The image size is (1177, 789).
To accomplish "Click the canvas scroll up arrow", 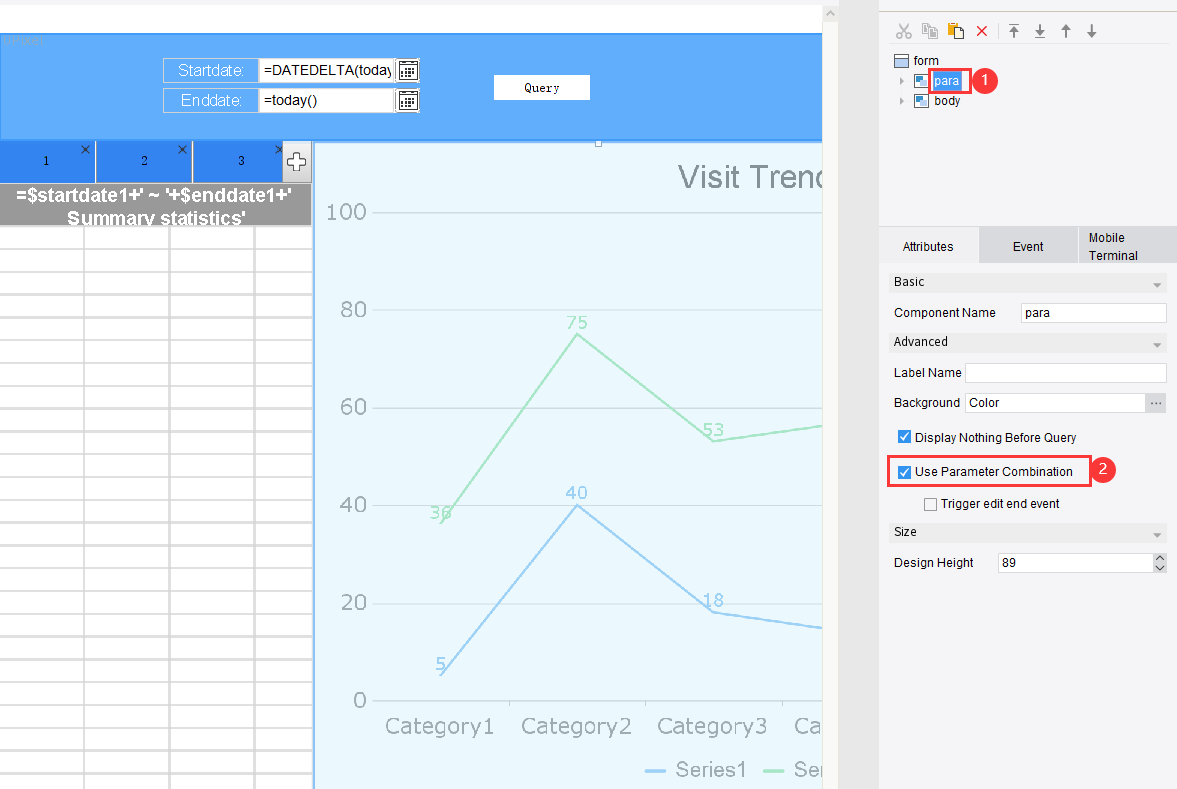I will pos(830,13).
